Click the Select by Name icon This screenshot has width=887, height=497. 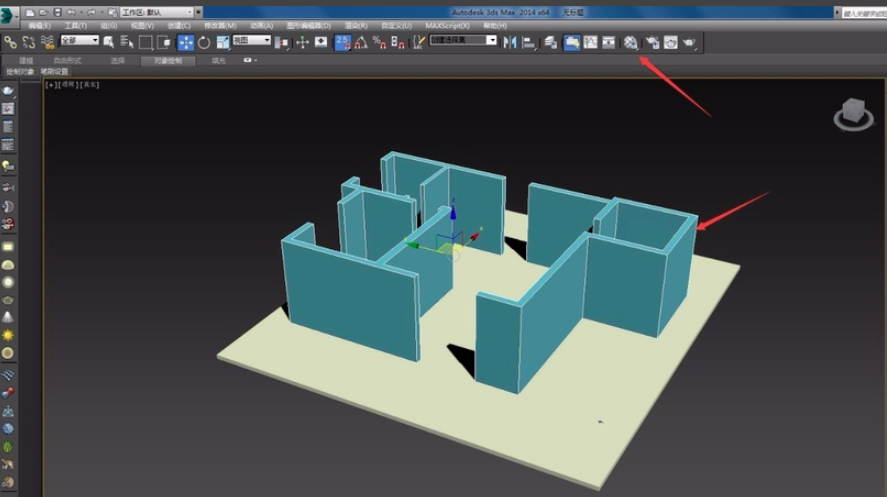[x=127, y=42]
